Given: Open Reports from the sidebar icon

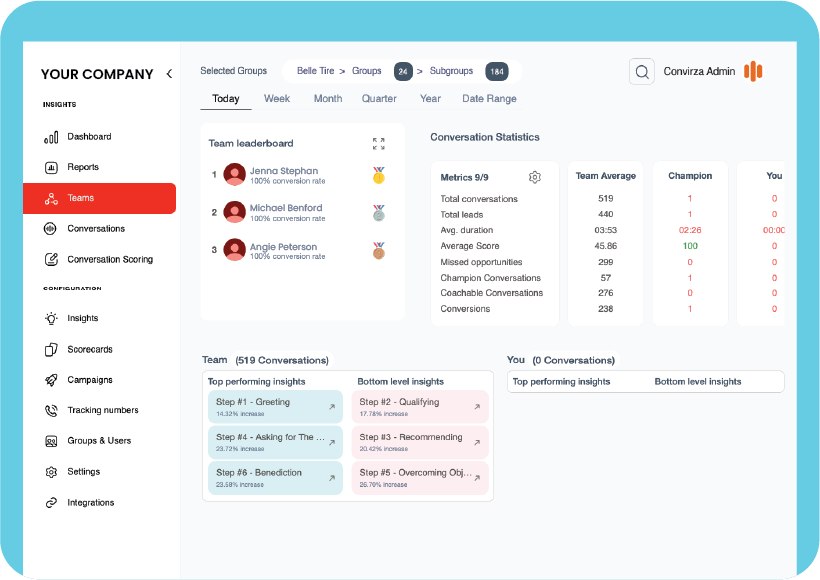Looking at the screenshot, I should tap(51, 167).
